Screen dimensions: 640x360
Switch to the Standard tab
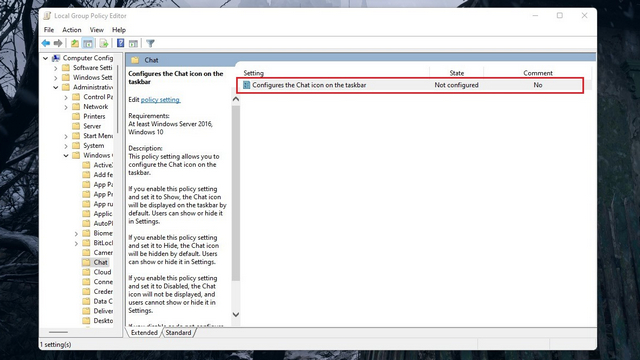click(178, 333)
